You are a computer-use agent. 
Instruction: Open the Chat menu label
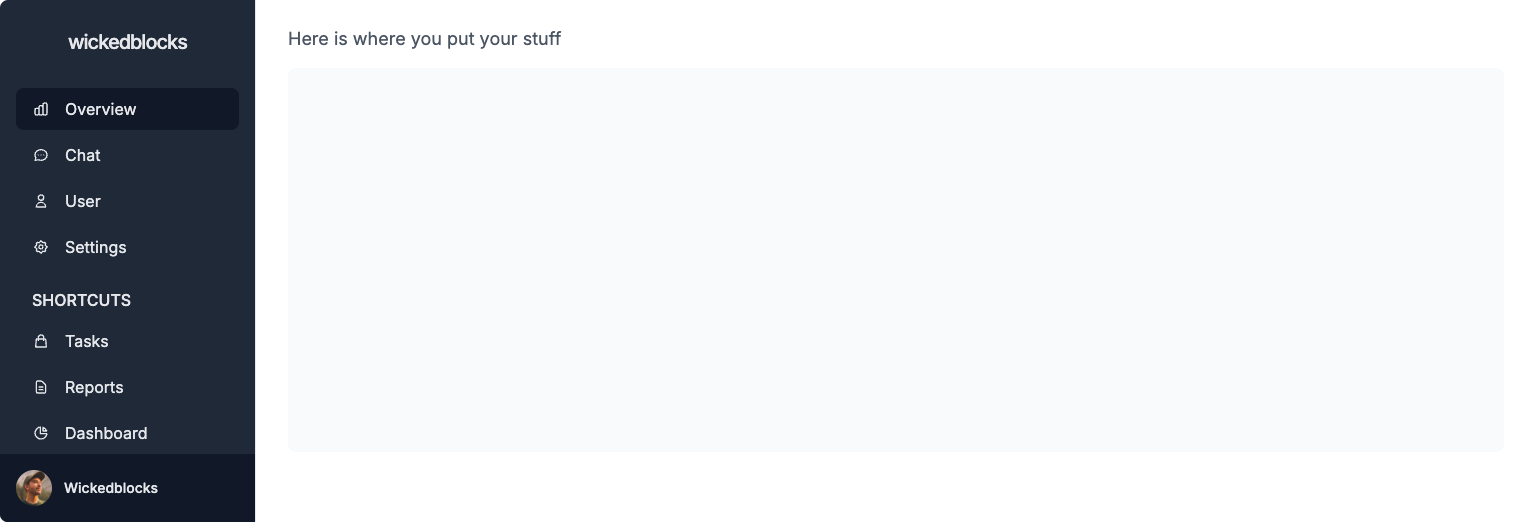pos(83,155)
